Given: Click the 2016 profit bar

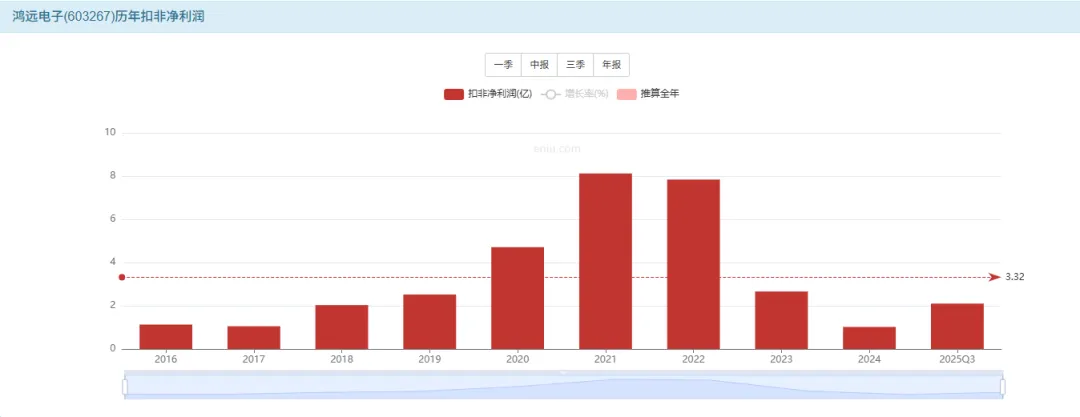Looking at the screenshot, I should [166, 337].
